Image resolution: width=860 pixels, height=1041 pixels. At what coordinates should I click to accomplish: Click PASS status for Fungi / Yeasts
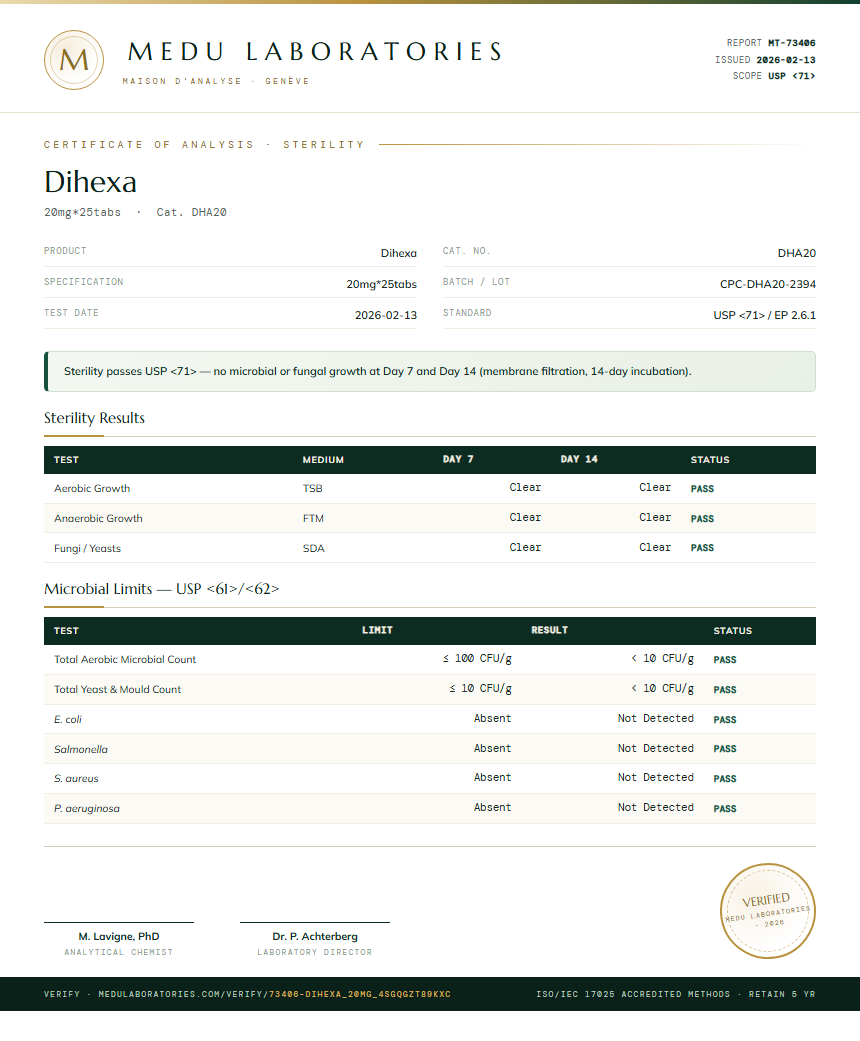click(702, 548)
